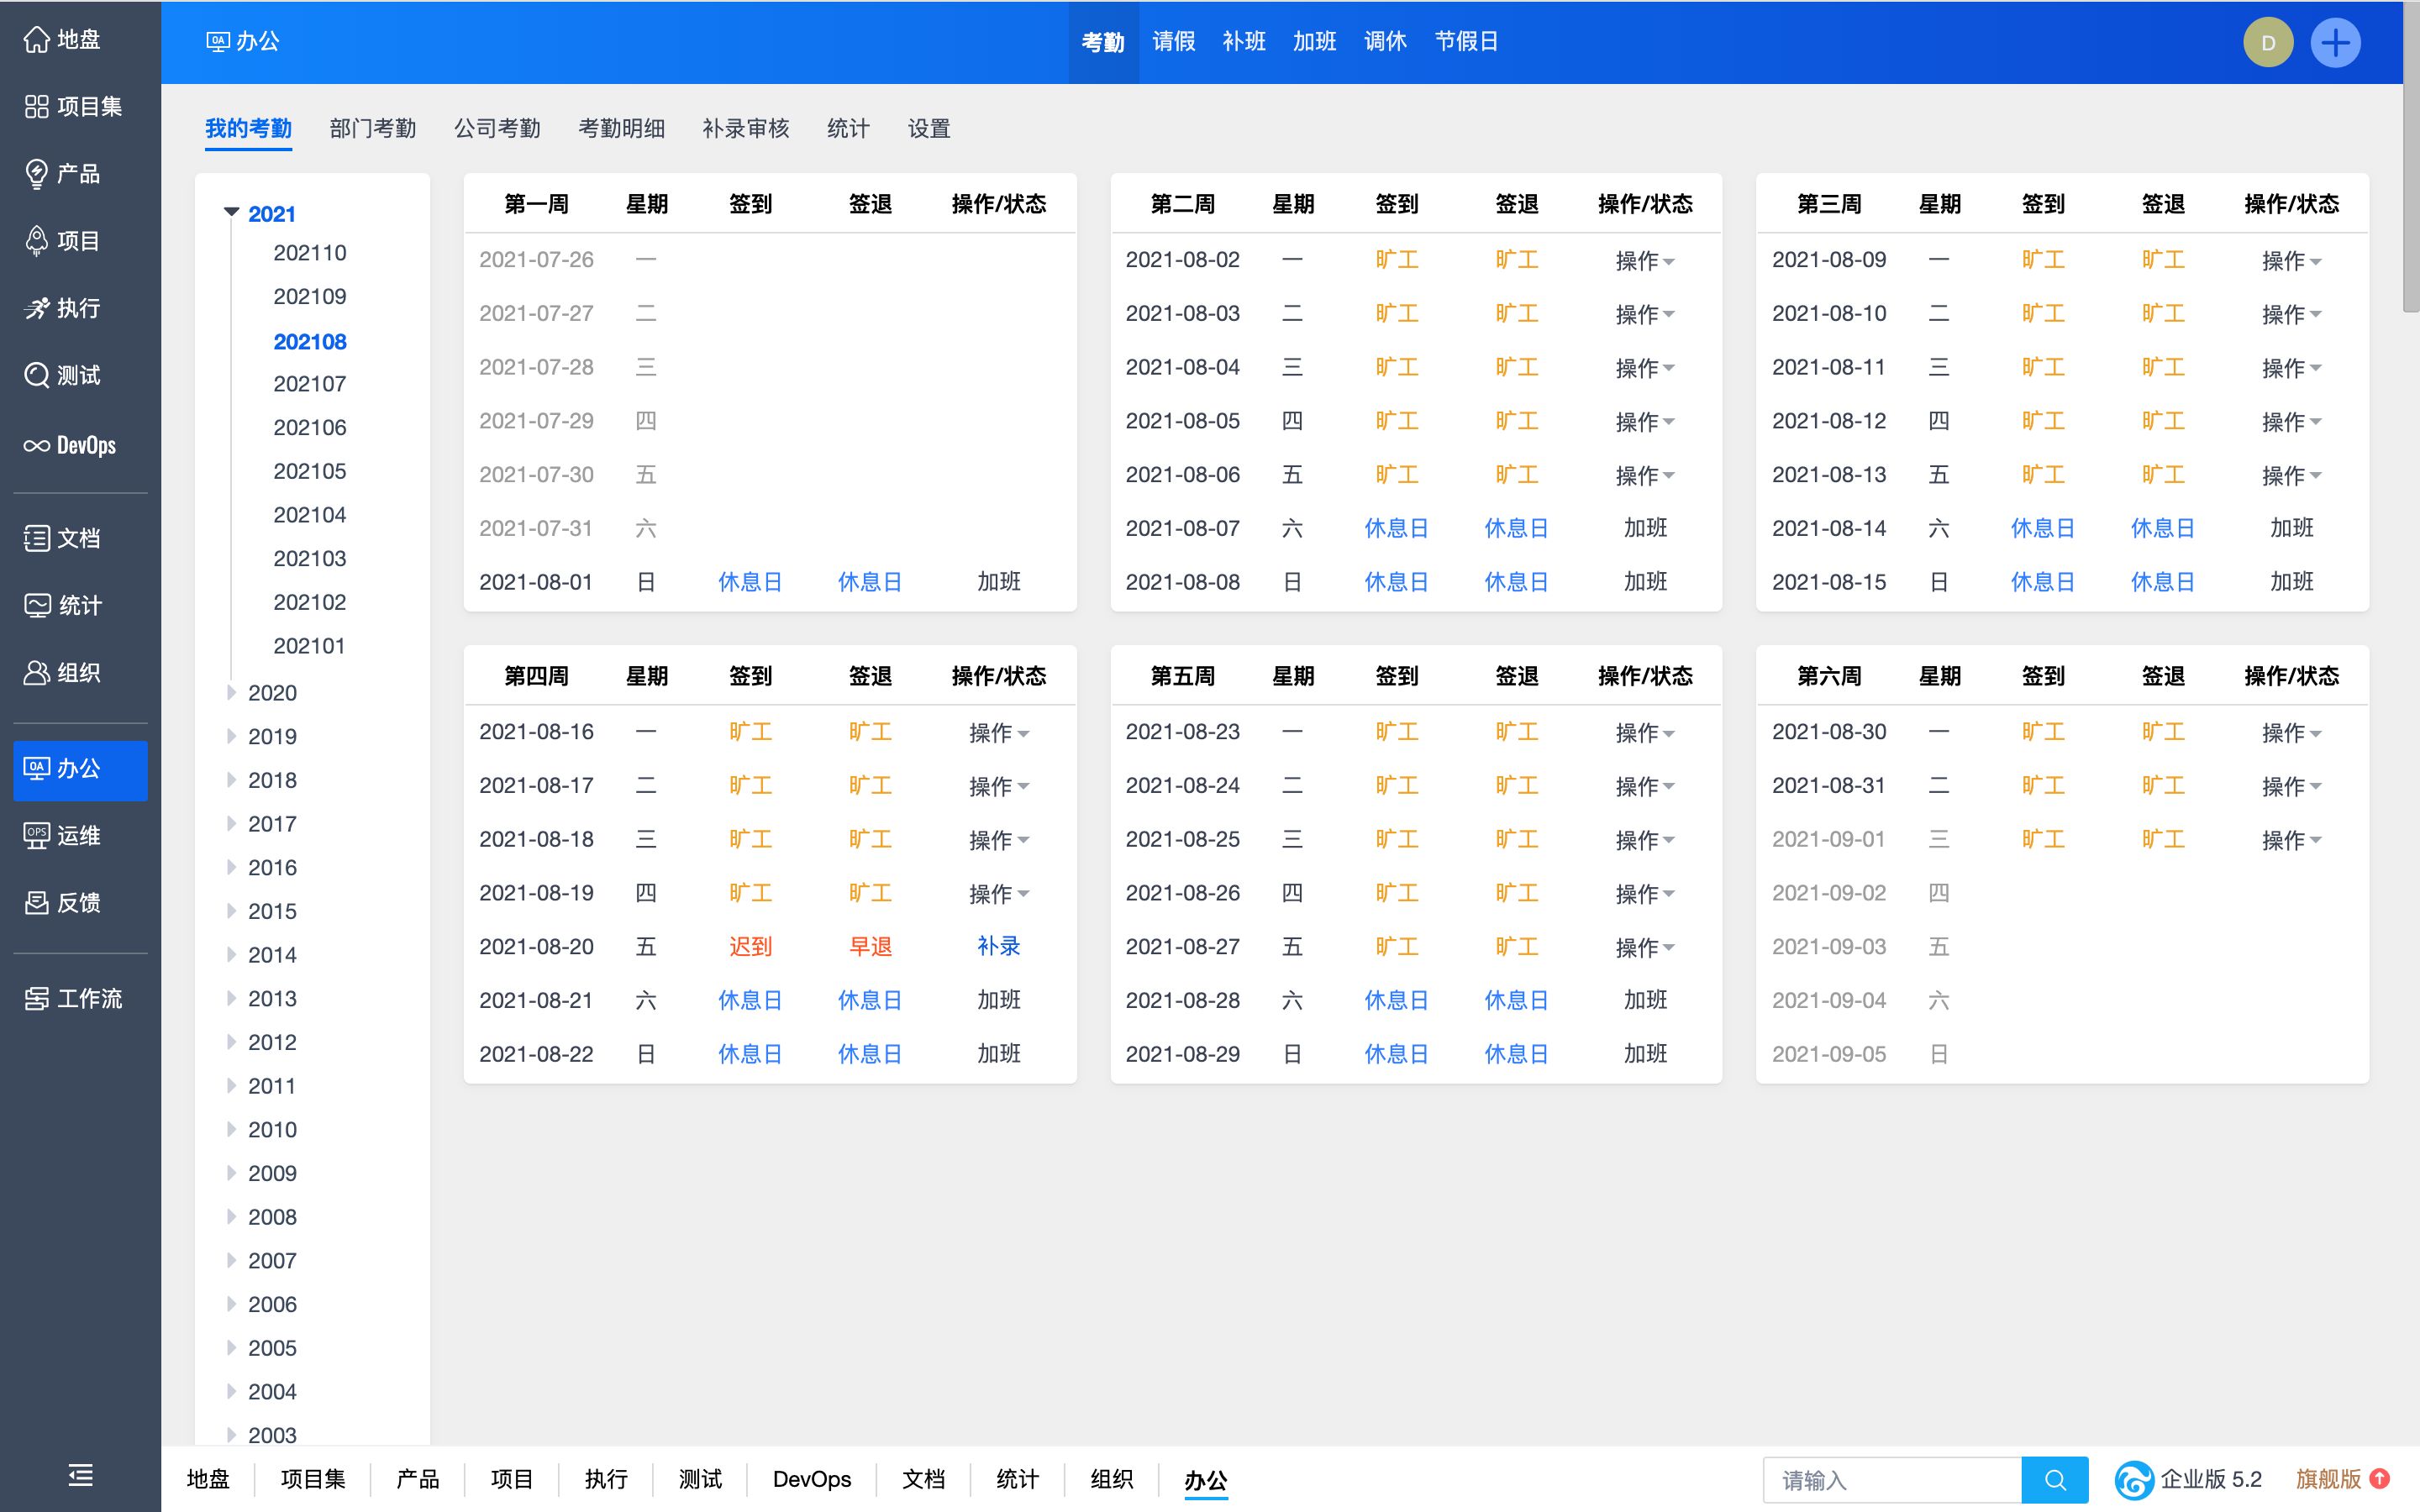
Task: Open the 测试 icon in sidebar
Action: point(37,376)
